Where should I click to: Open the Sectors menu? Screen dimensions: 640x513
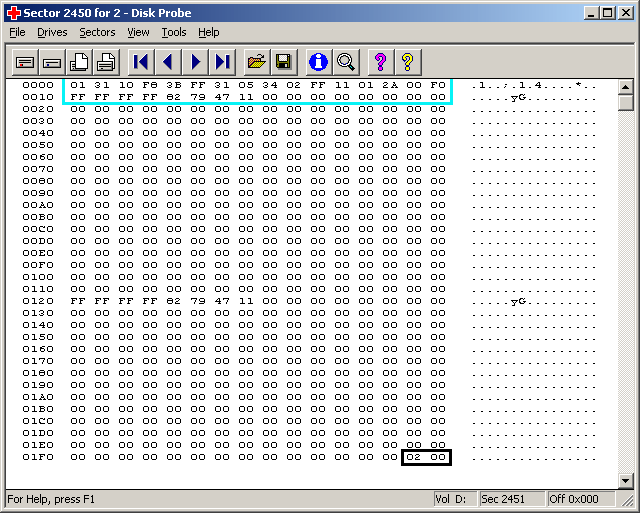(x=97, y=32)
